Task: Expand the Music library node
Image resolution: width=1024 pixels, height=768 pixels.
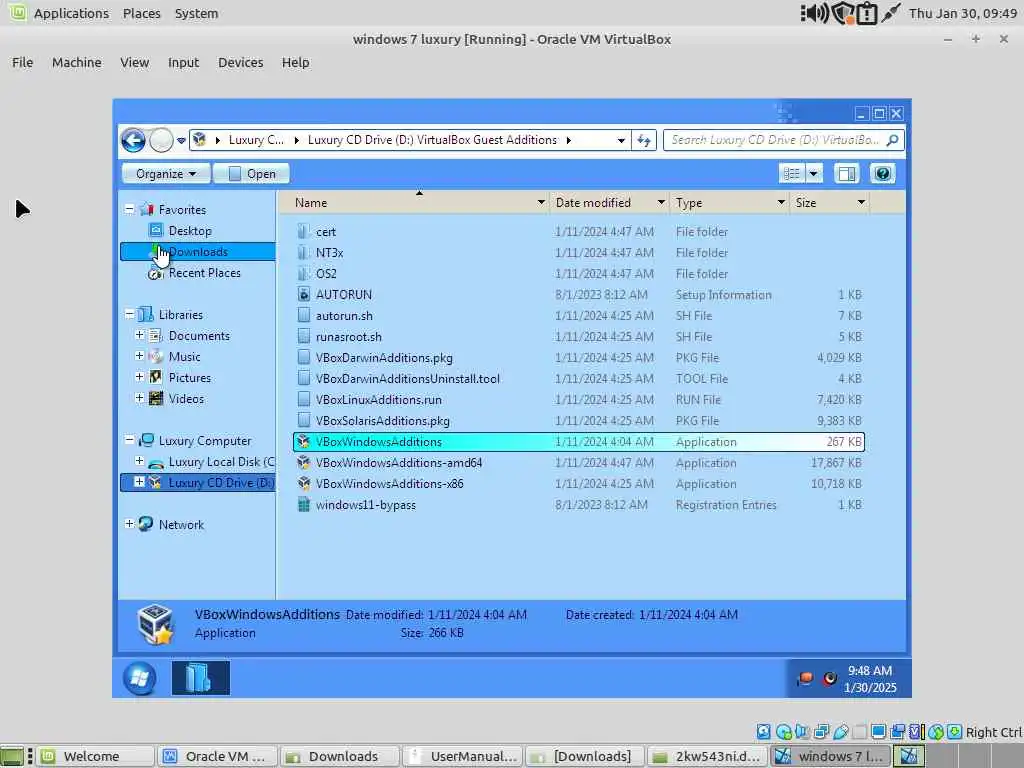Action: click(x=139, y=356)
